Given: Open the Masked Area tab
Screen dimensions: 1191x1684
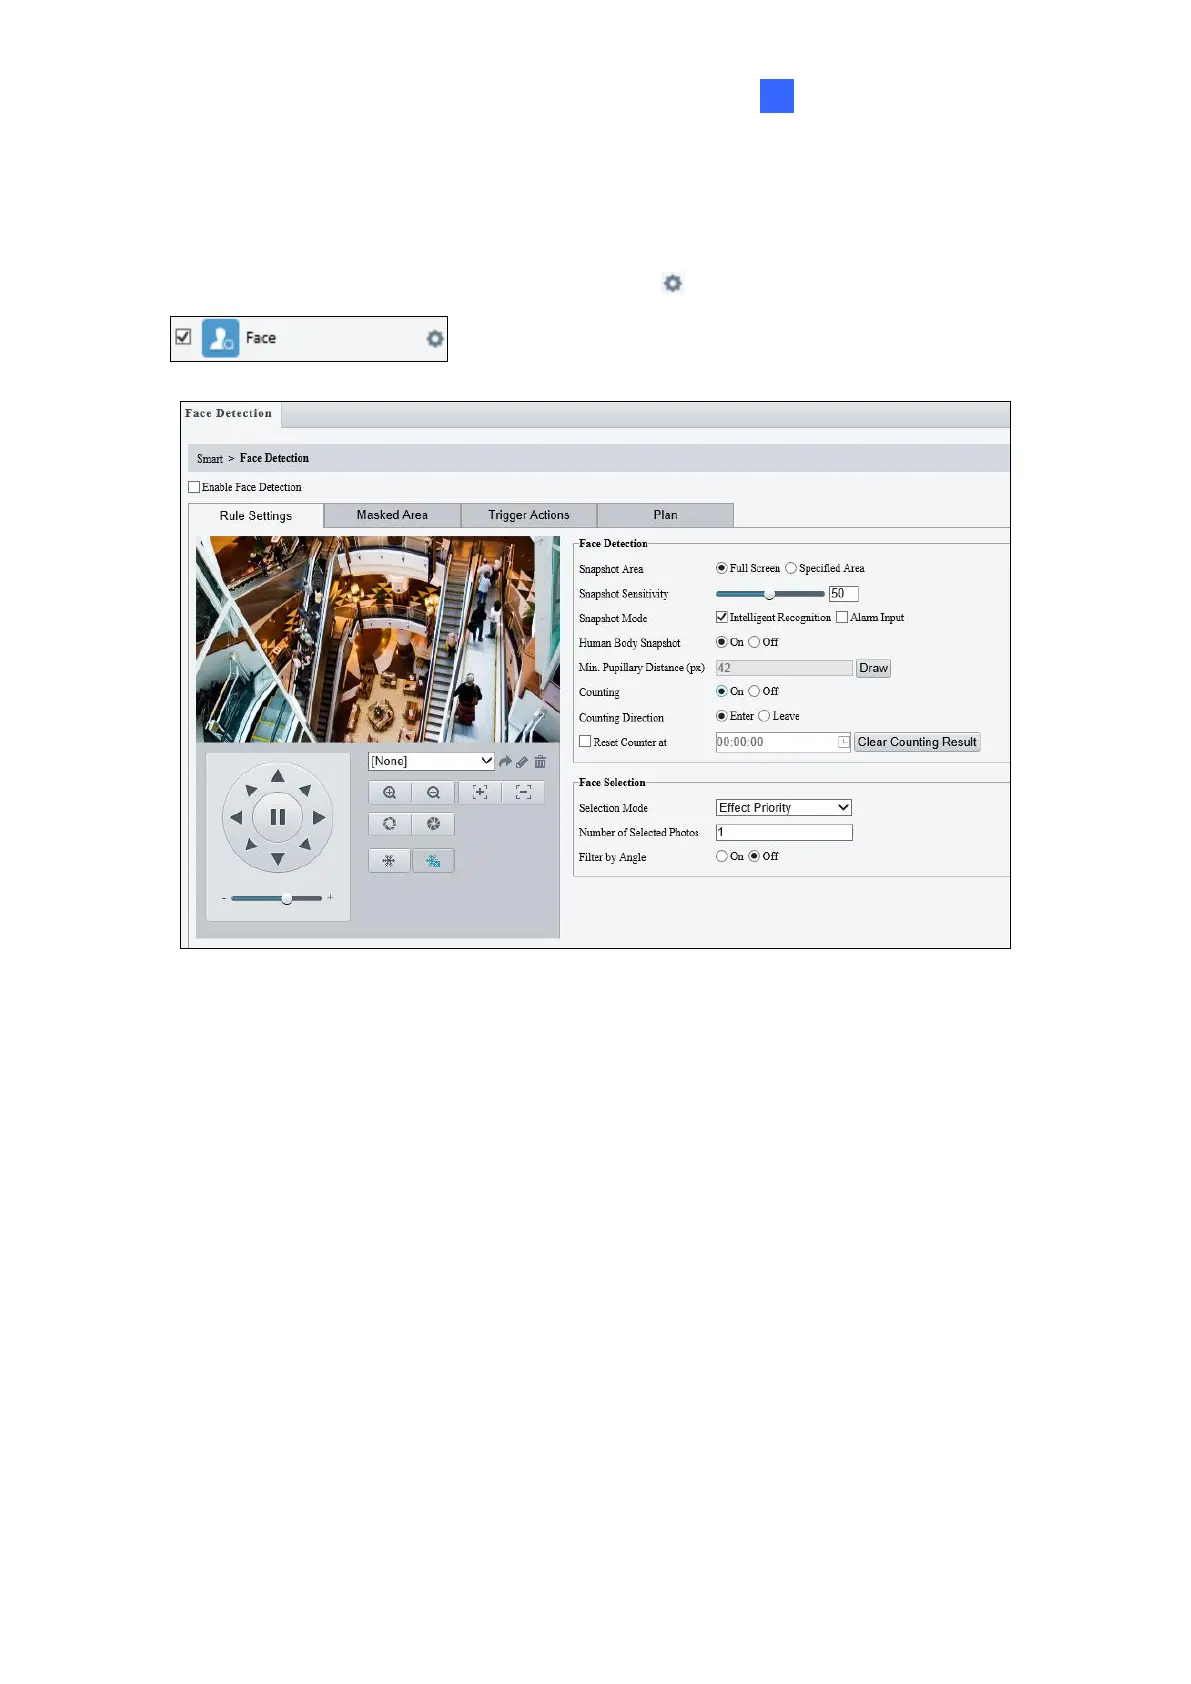Looking at the screenshot, I should click(x=392, y=515).
